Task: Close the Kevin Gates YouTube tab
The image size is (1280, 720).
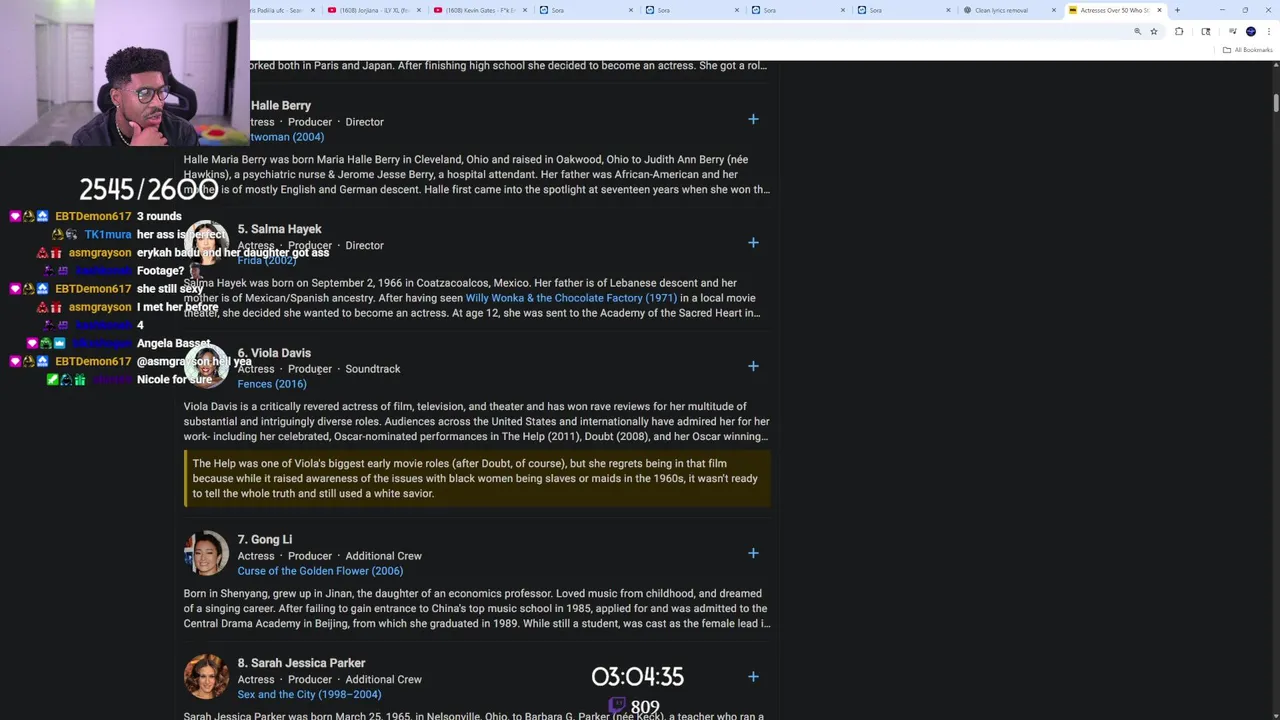Action: 525,10
